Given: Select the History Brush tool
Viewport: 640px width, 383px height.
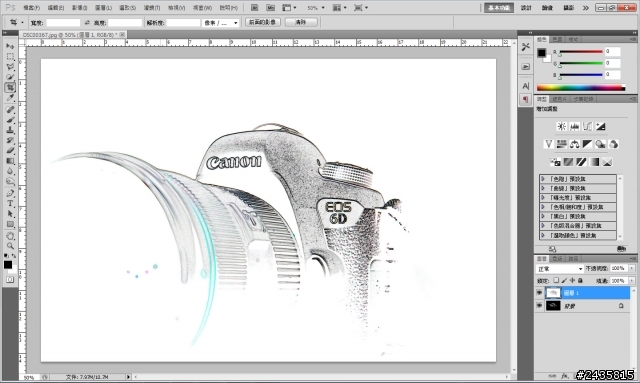Looking at the screenshot, I should 10,140.
